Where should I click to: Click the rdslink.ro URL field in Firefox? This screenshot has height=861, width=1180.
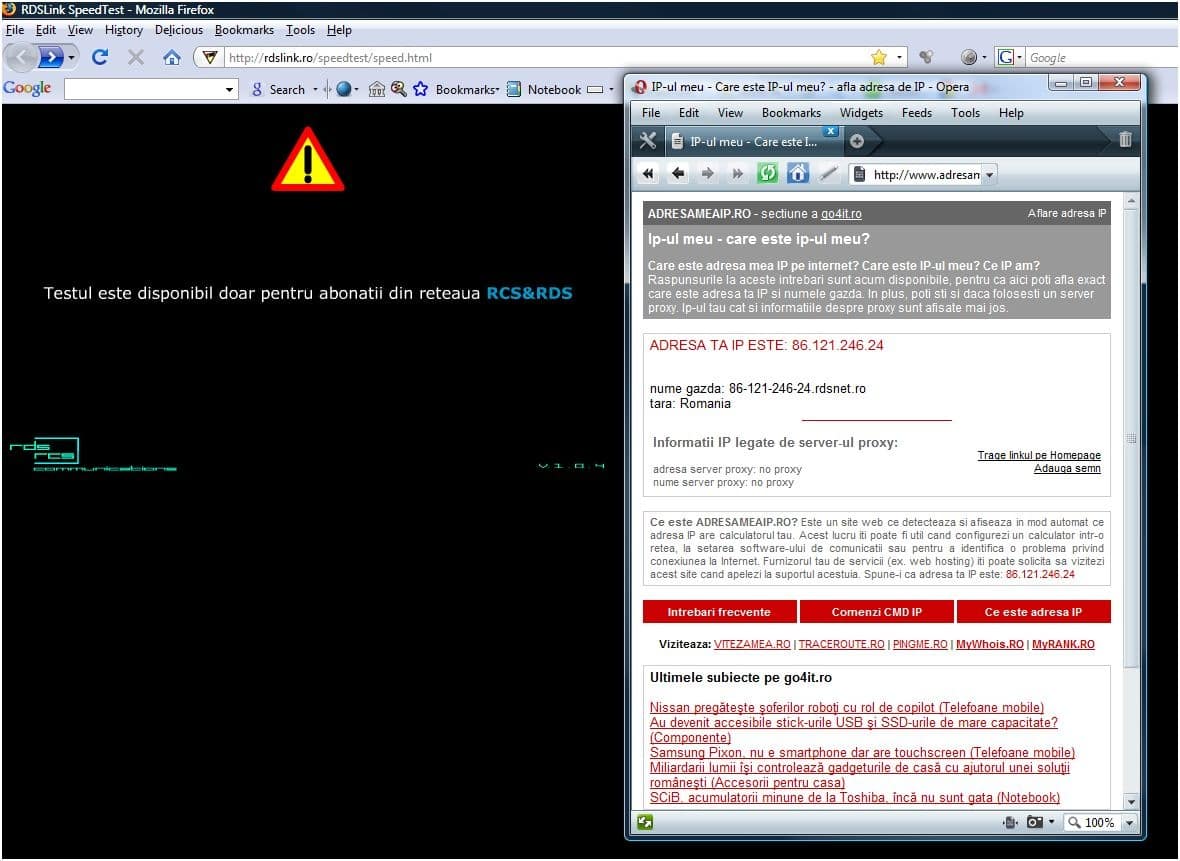[x=547, y=57]
